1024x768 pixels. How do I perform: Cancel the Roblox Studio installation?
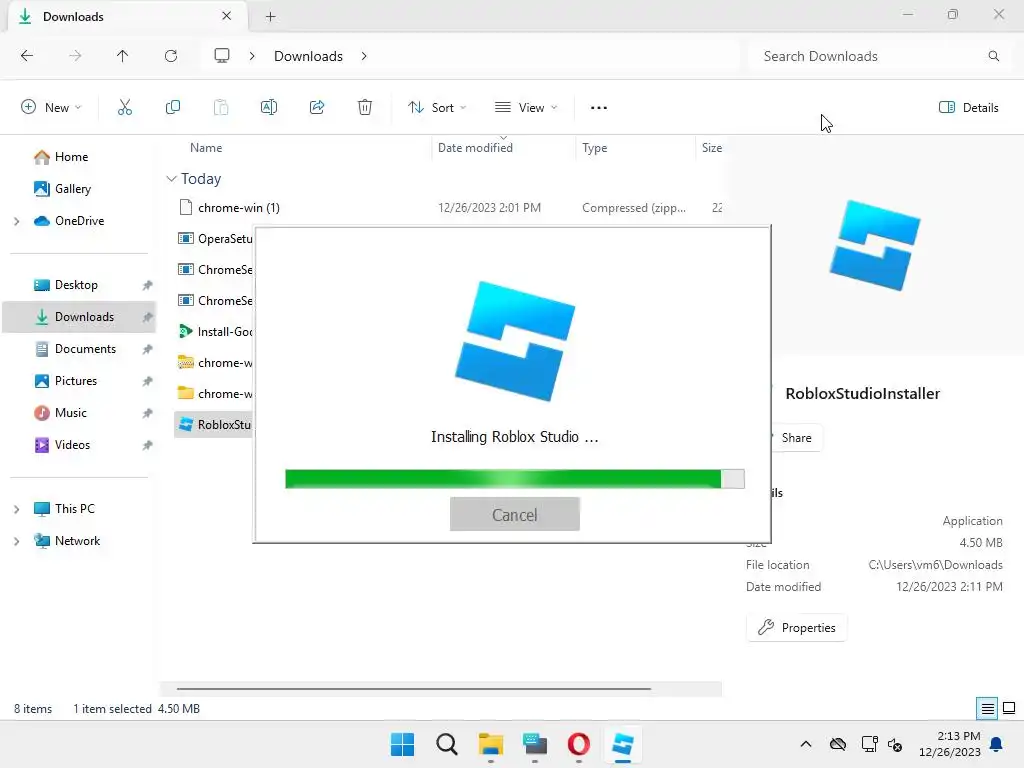515,515
